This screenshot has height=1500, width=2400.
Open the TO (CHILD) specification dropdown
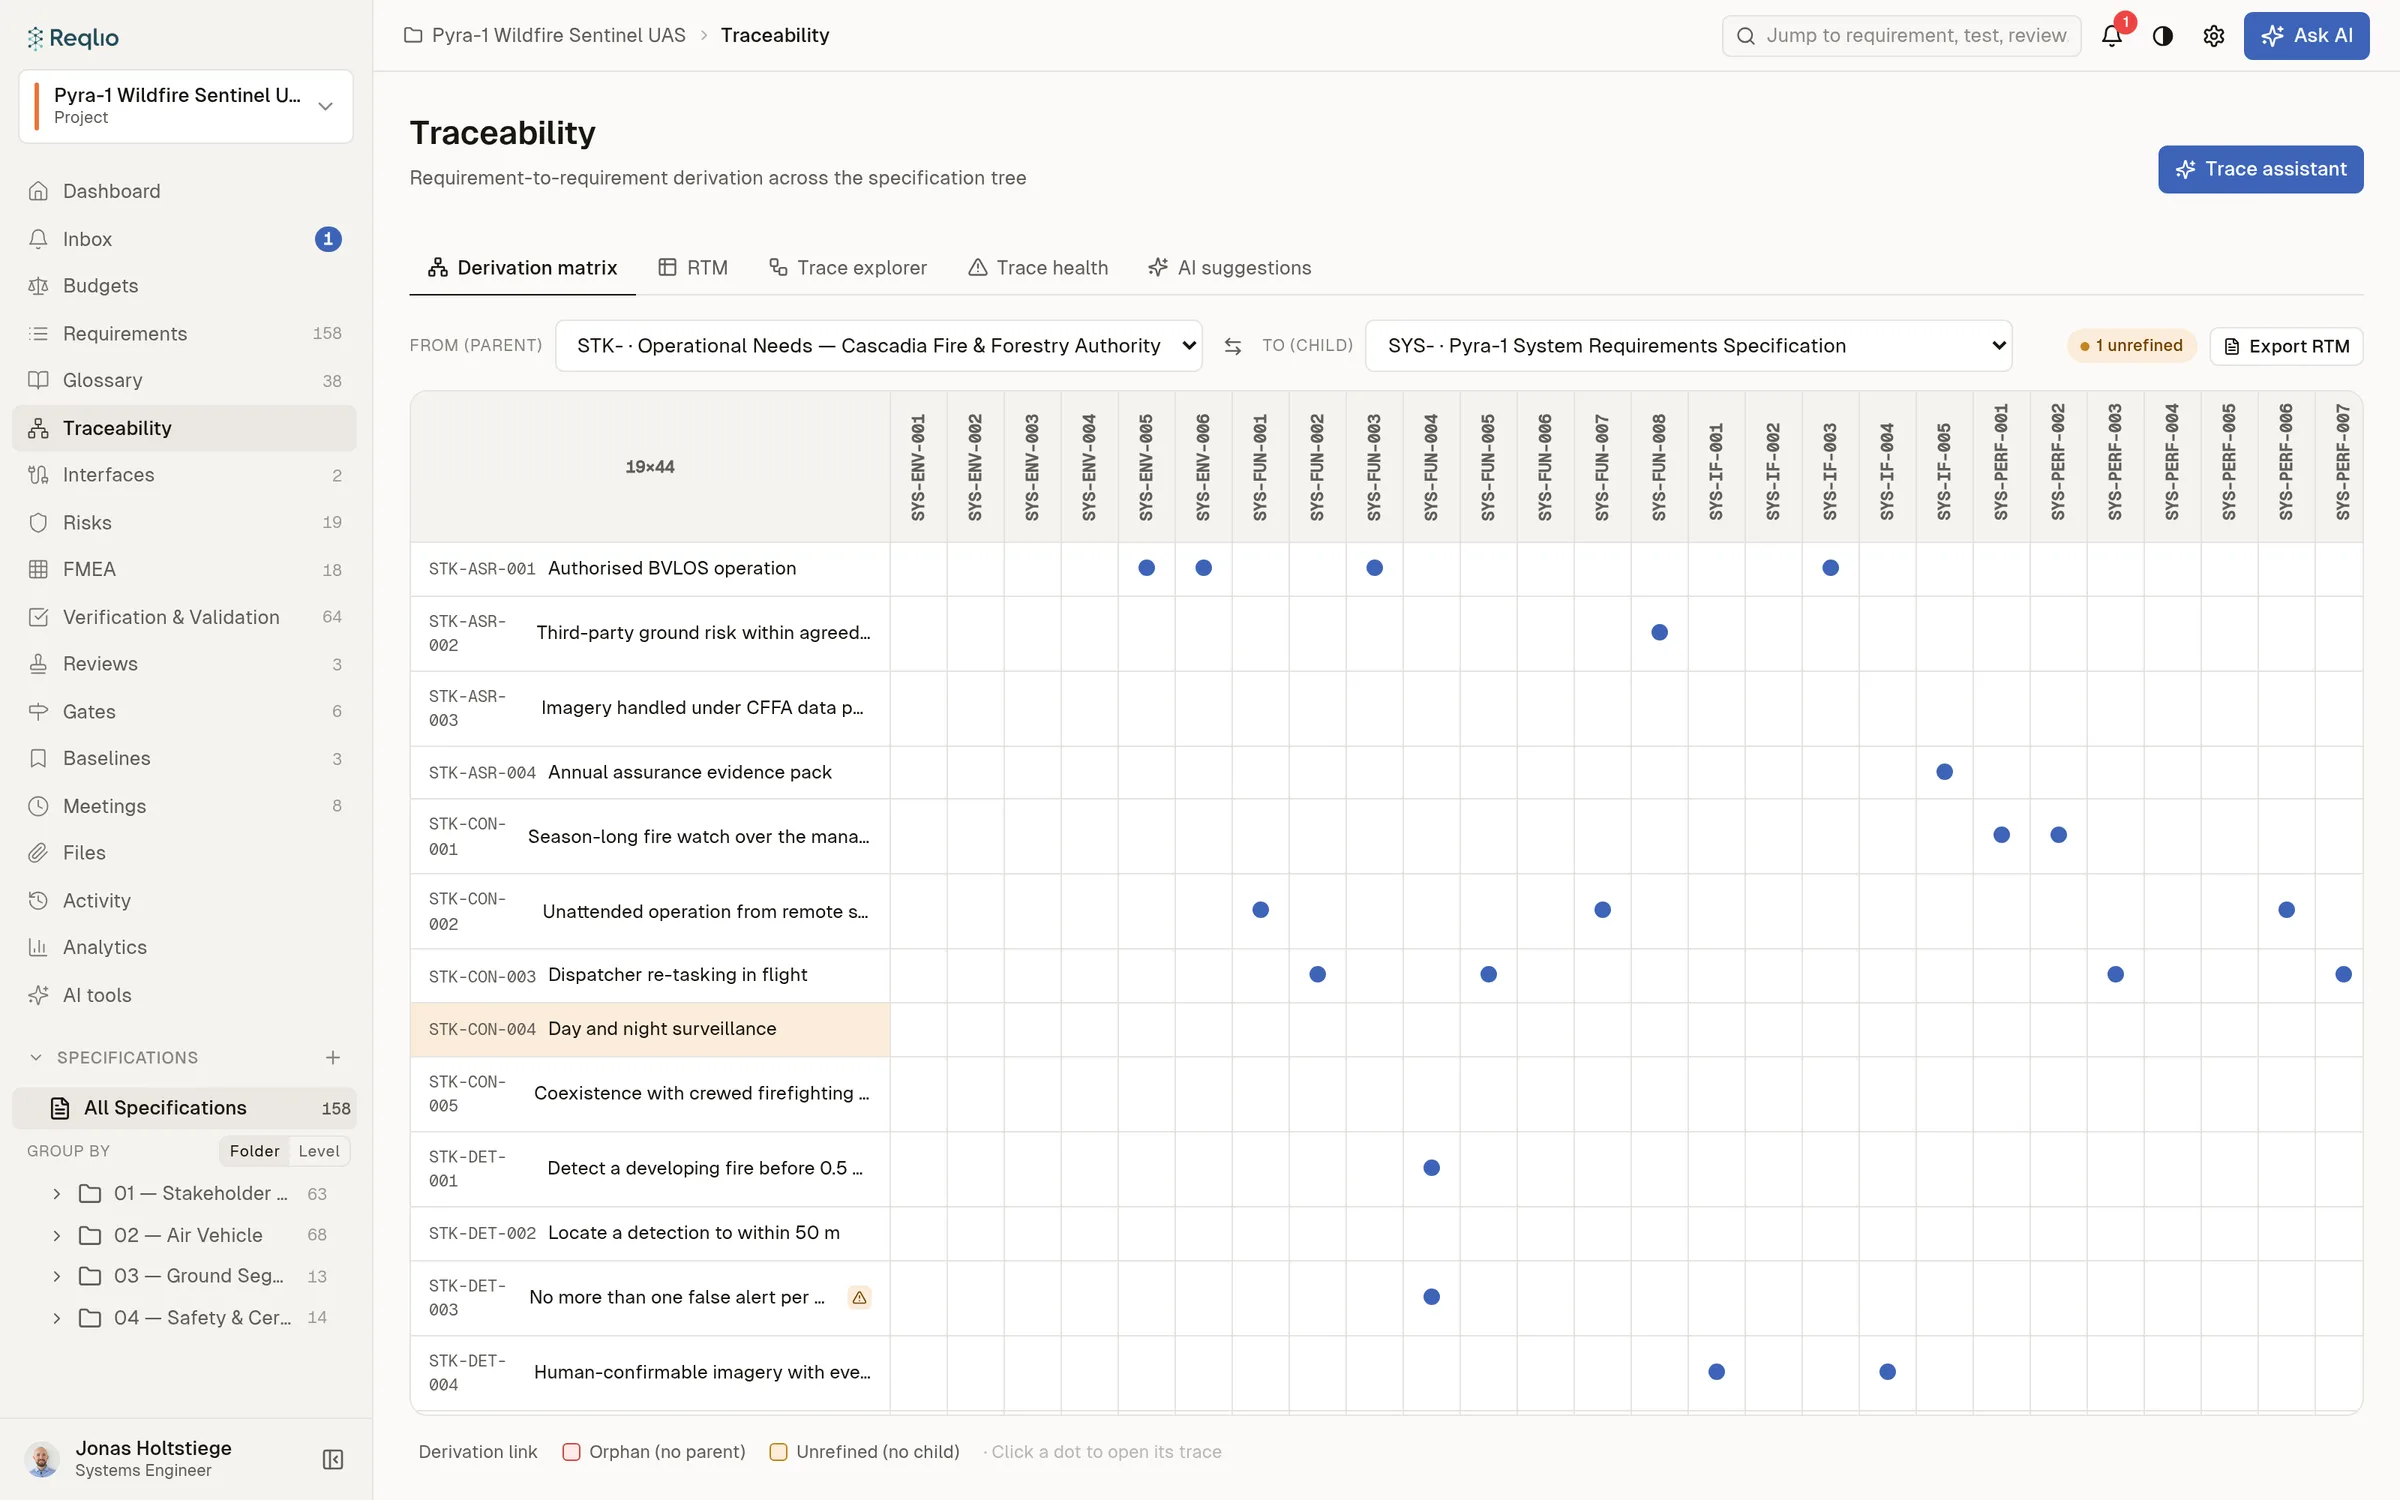pyautogui.click(x=1688, y=346)
